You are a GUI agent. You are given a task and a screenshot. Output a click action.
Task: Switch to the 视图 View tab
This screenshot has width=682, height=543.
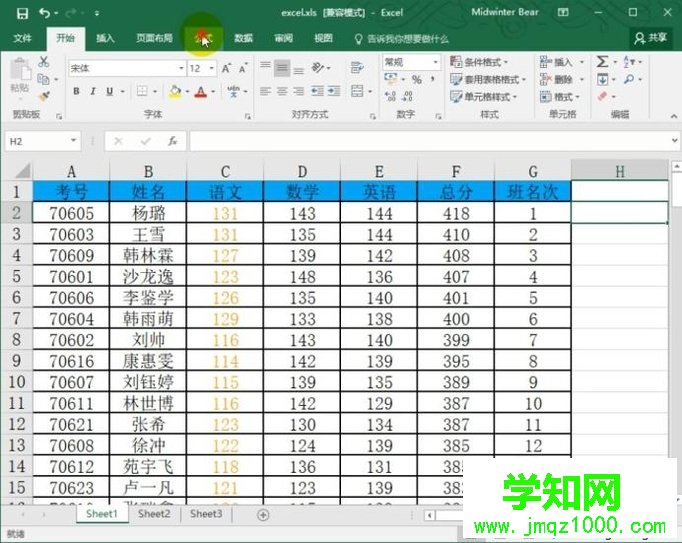[x=323, y=39]
